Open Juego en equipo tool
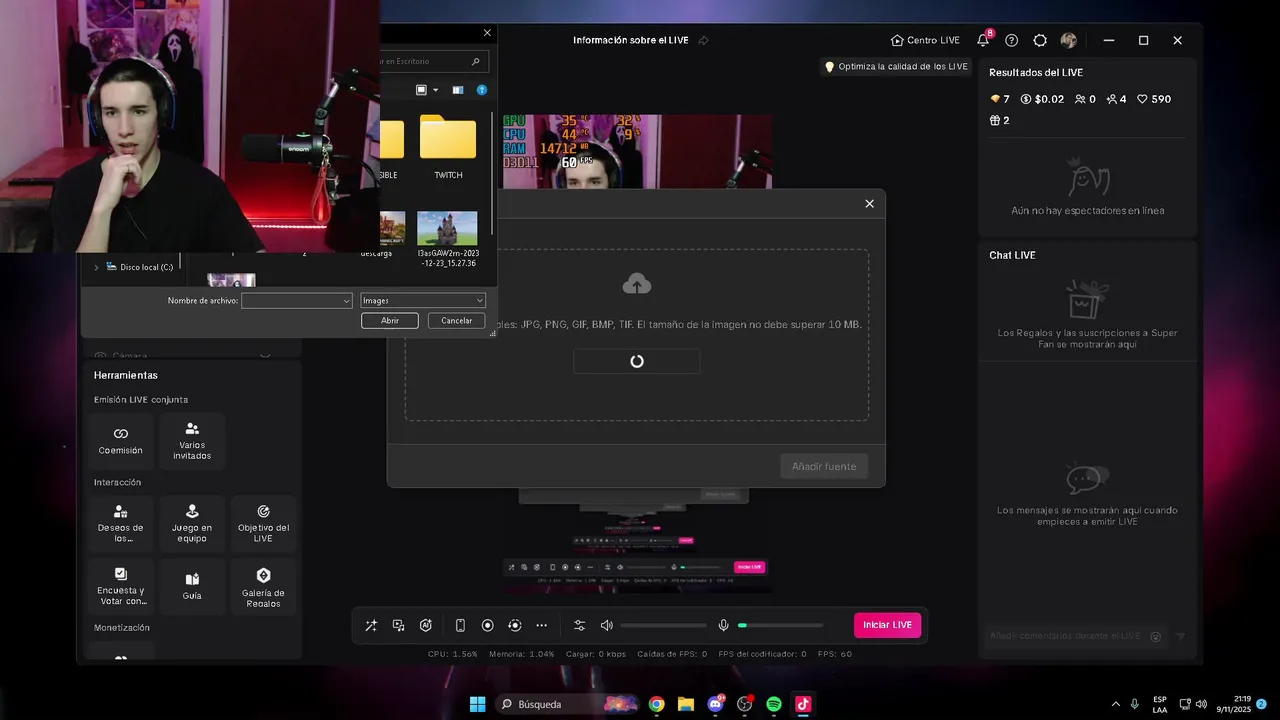This screenshot has width=1280, height=720. click(x=192, y=523)
